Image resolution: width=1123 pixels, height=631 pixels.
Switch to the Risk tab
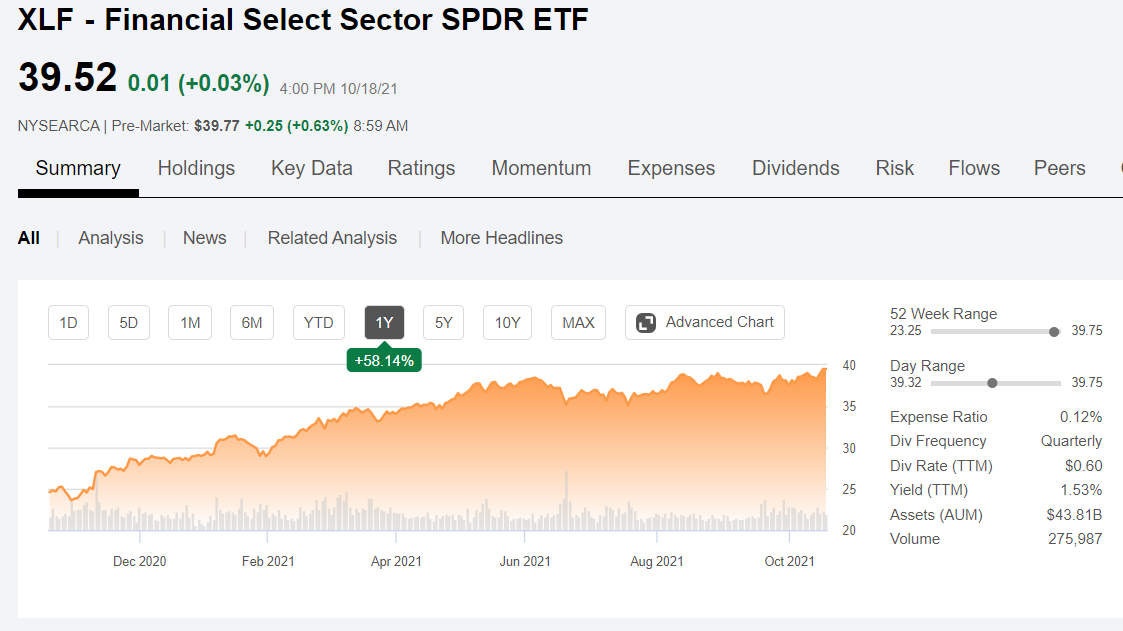pos(895,168)
